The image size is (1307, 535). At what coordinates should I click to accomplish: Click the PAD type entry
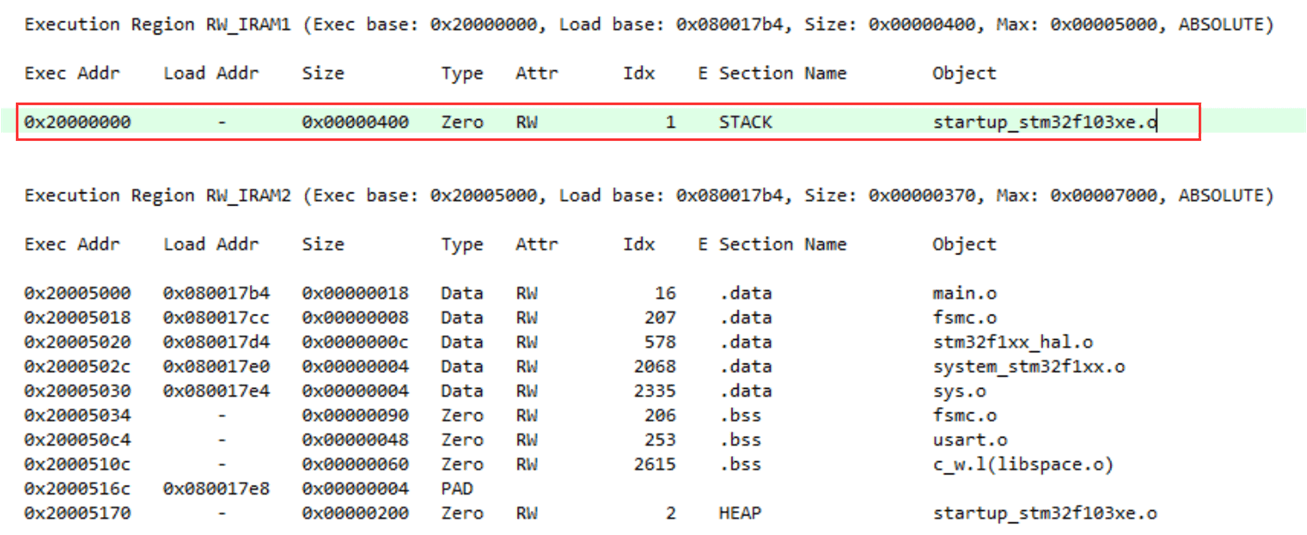(456, 489)
